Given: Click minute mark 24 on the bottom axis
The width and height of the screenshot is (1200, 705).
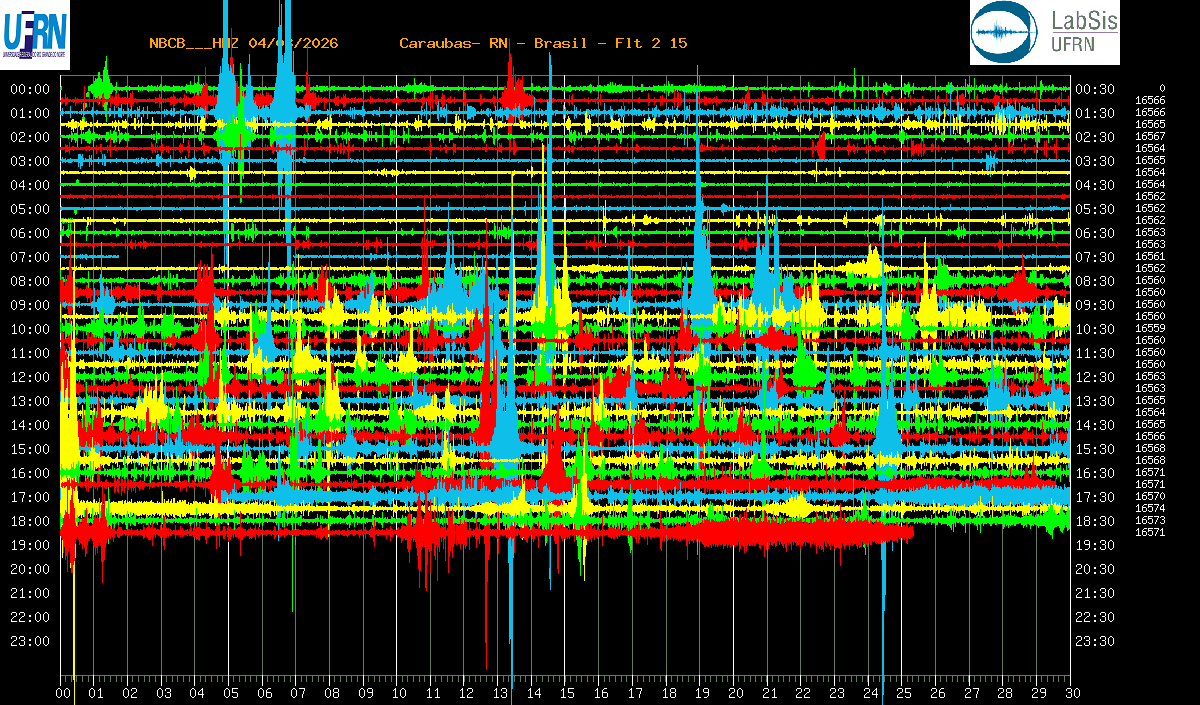Looking at the screenshot, I should pyautogui.click(x=869, y=693).
